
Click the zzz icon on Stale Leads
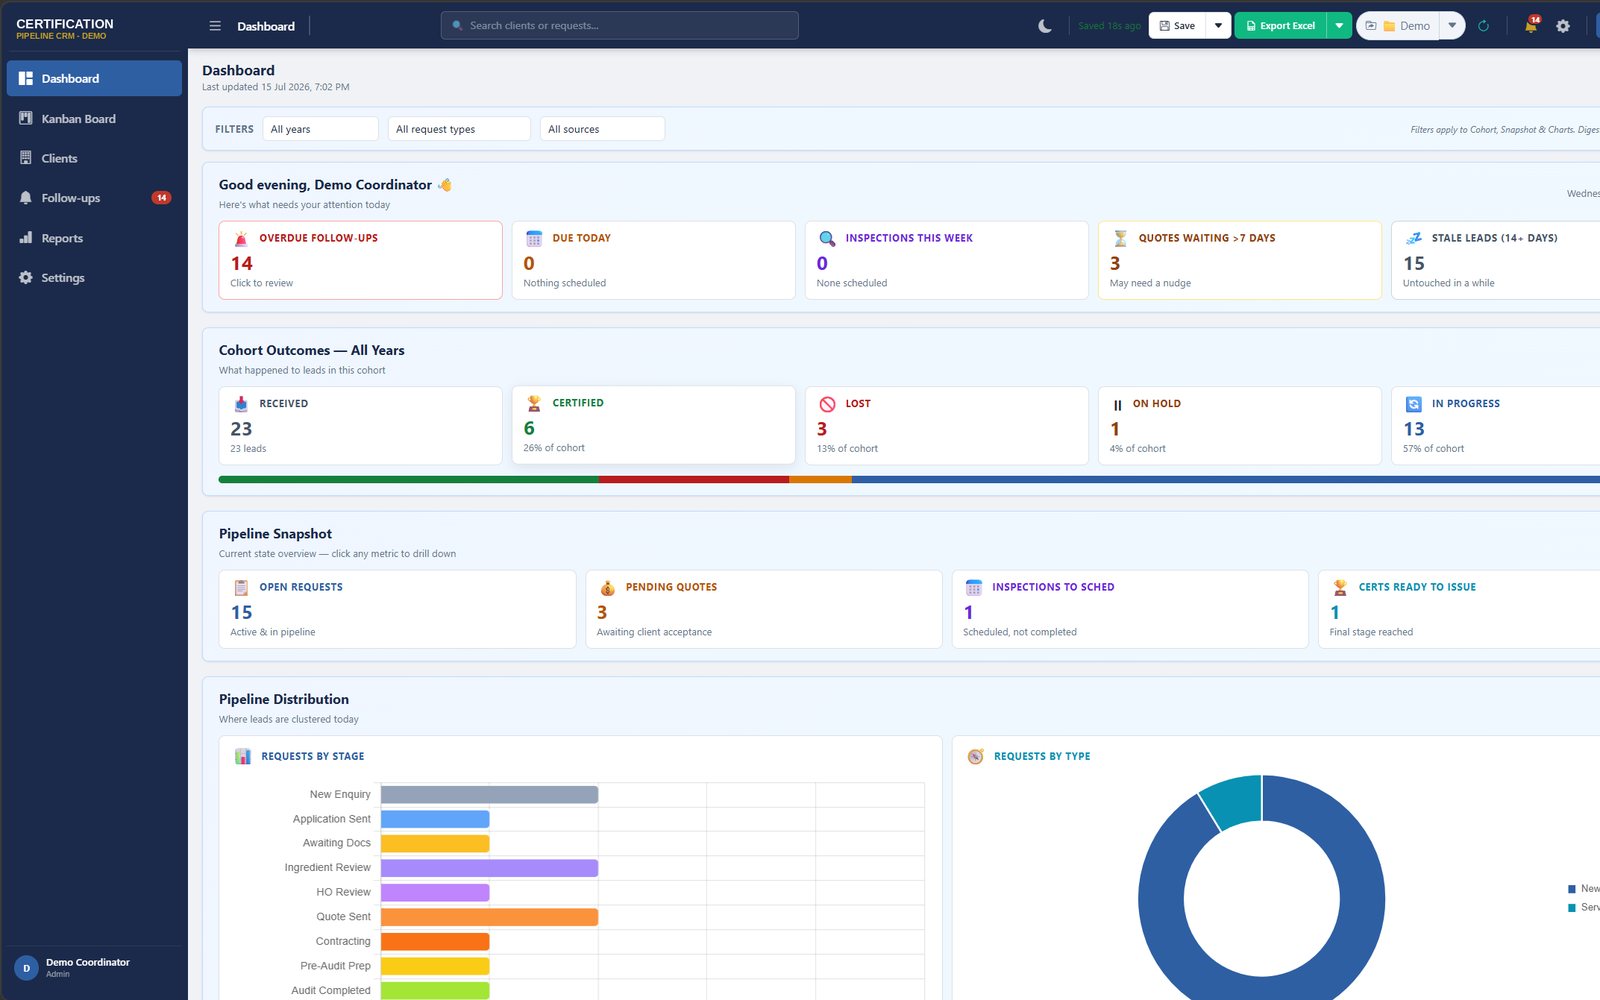click(1413, 238)
